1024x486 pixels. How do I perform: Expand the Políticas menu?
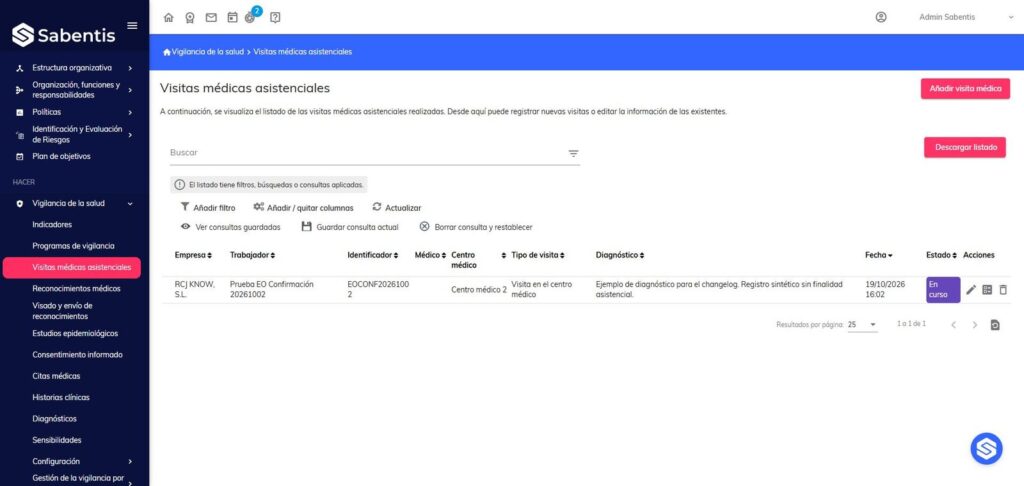tap(74, 112)
